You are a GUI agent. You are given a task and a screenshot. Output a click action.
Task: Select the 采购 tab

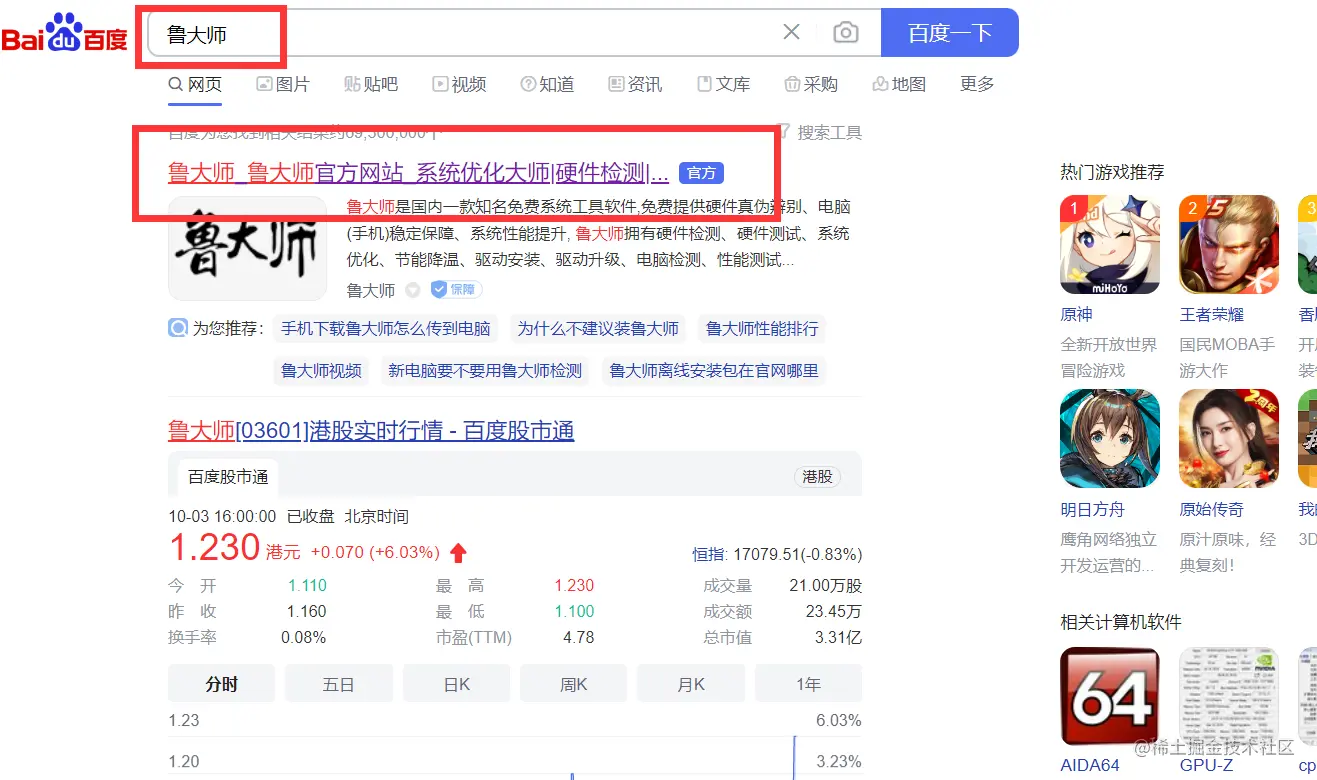(811, 85)
